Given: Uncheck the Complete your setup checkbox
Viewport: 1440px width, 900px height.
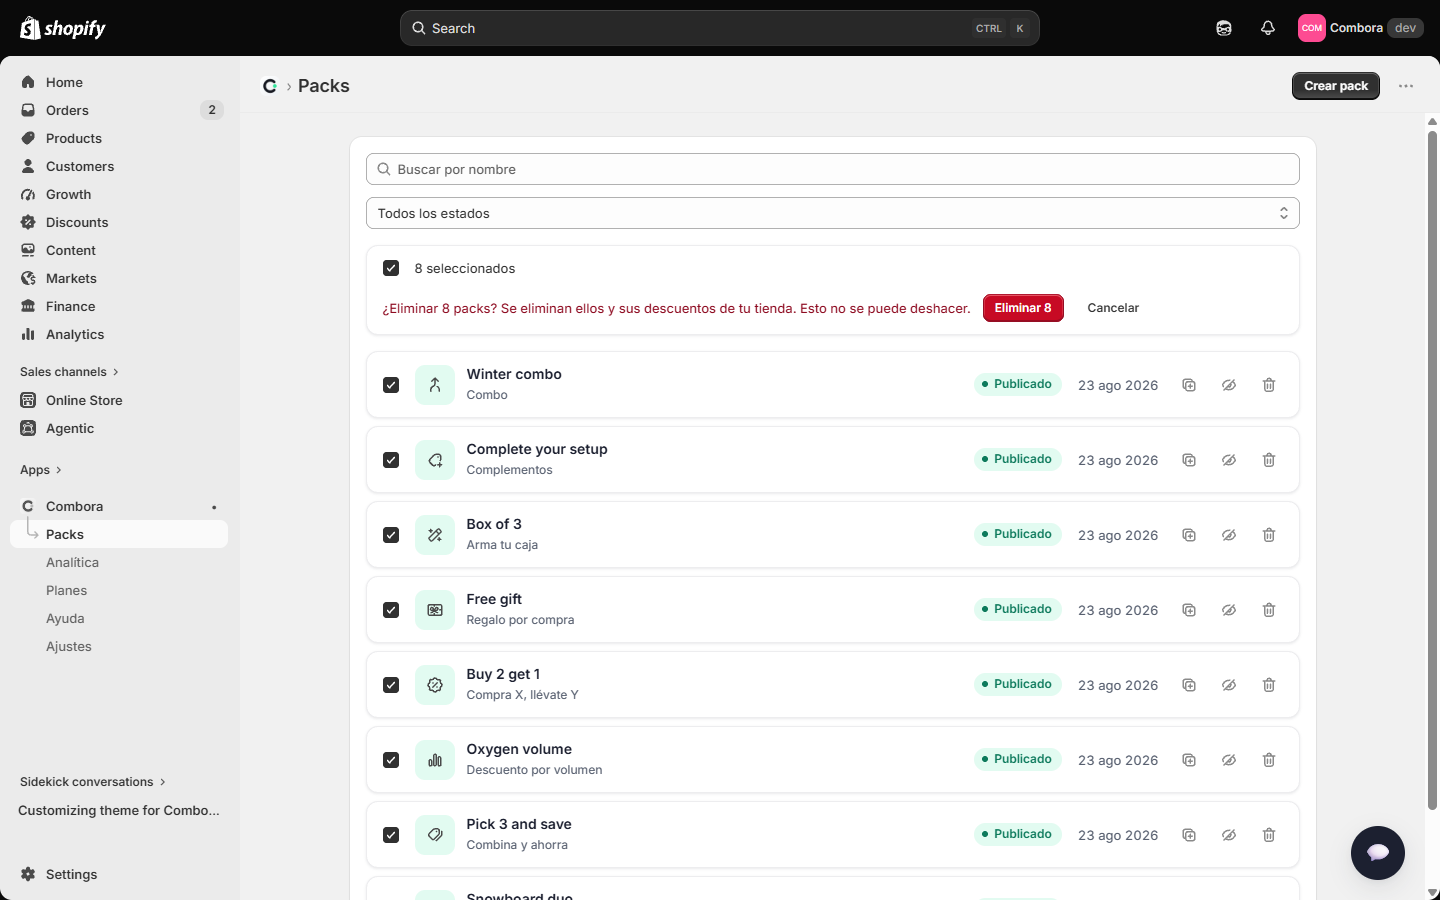Looking at the screenshot, I should tap(391, 460).
